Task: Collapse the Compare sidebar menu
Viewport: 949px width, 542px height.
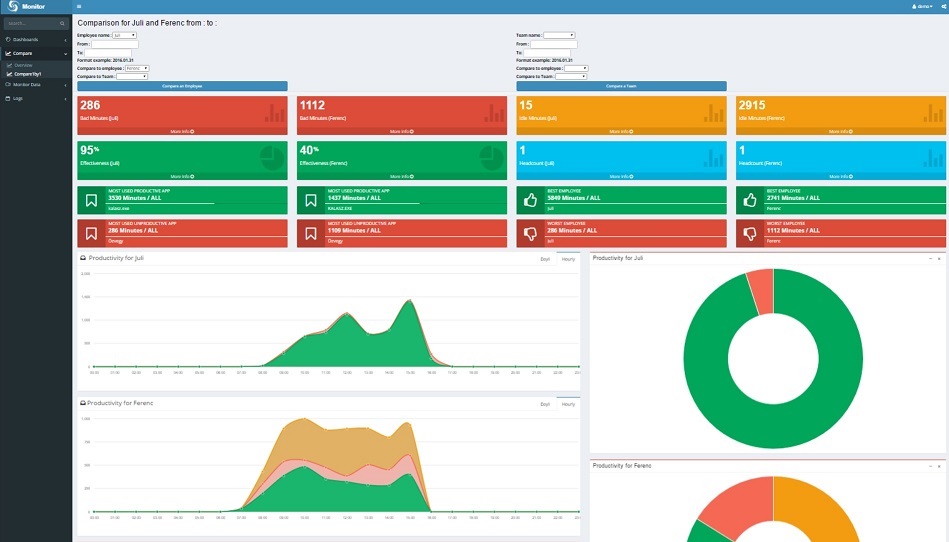Action: (36, 53)
